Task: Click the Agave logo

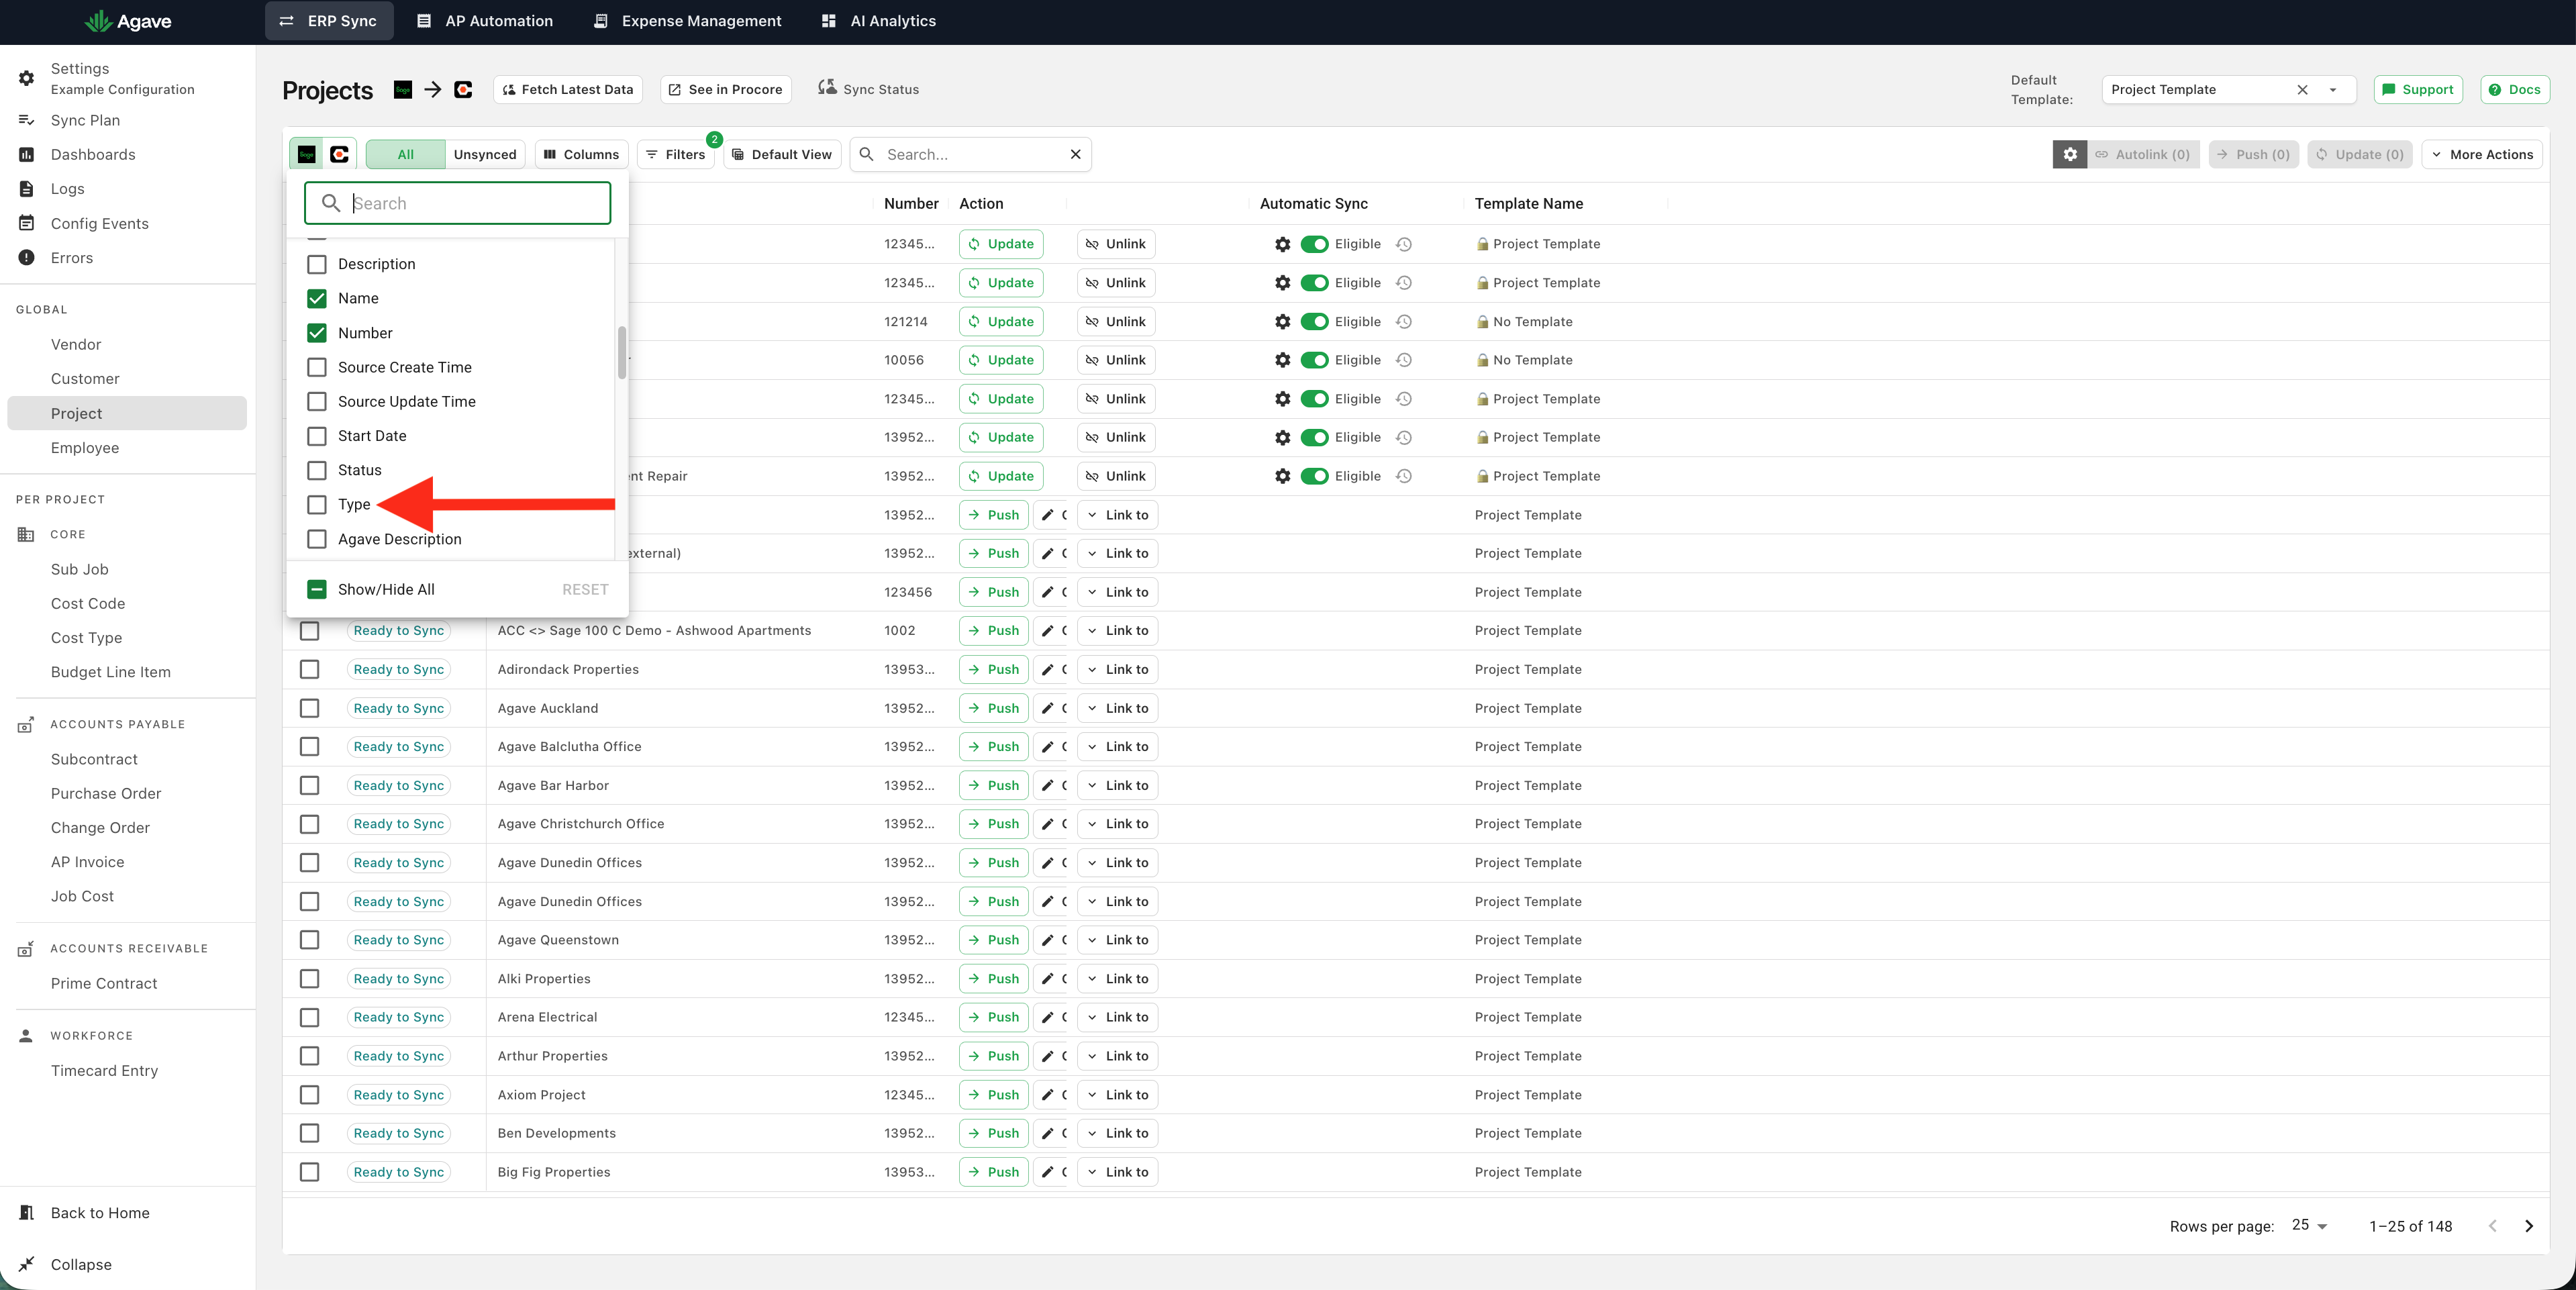Action: click(128, 21)
